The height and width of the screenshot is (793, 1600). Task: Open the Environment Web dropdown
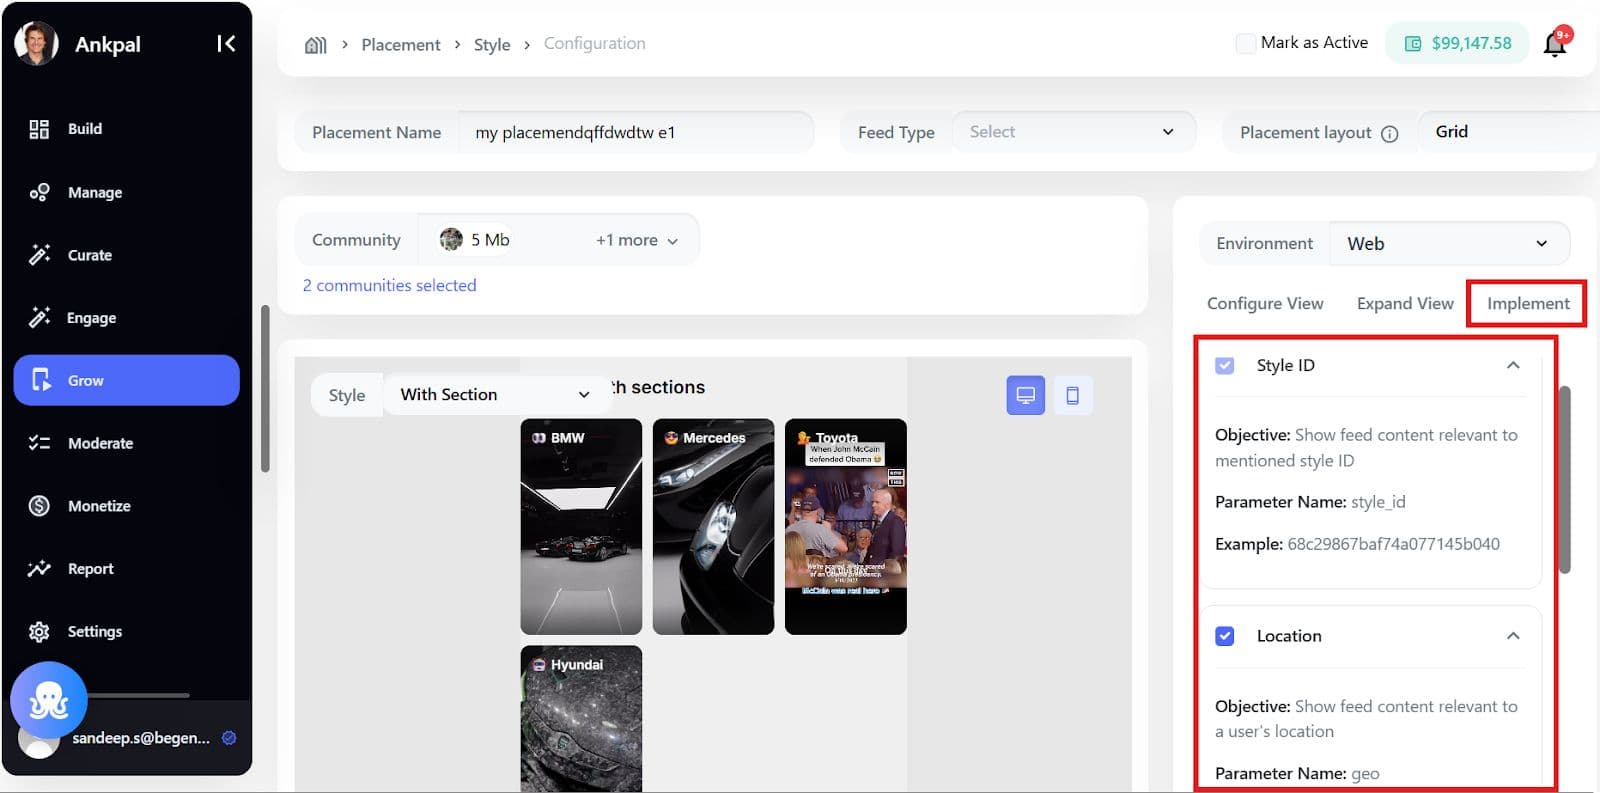(x=1447, y=244)
